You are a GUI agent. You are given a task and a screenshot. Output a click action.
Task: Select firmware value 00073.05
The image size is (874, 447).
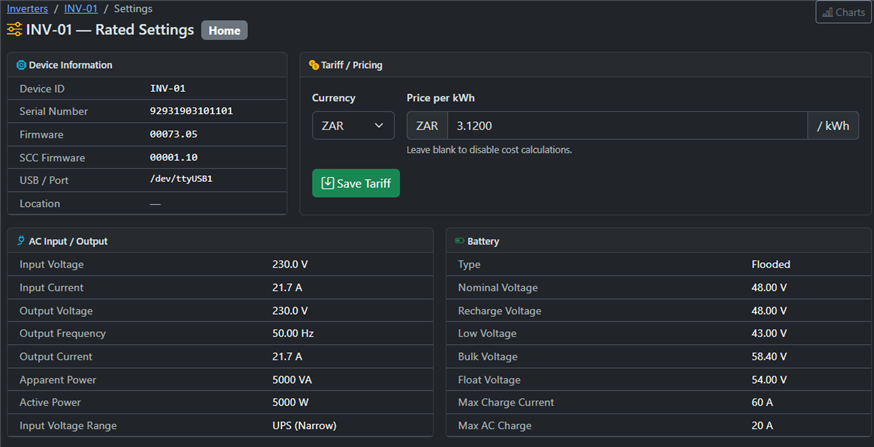pyautogui.click(x=173, y=134)
